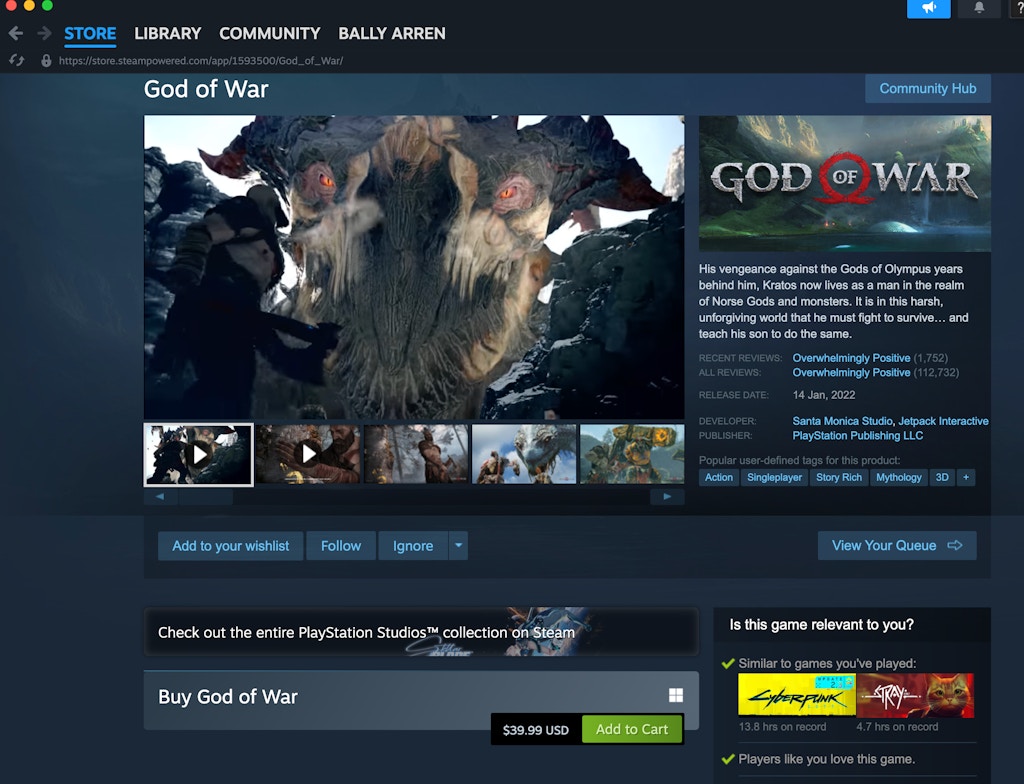Screen dimensions: 1024x784
Task: Go back with the left arrow icon
Action: (x=16, y=33)
